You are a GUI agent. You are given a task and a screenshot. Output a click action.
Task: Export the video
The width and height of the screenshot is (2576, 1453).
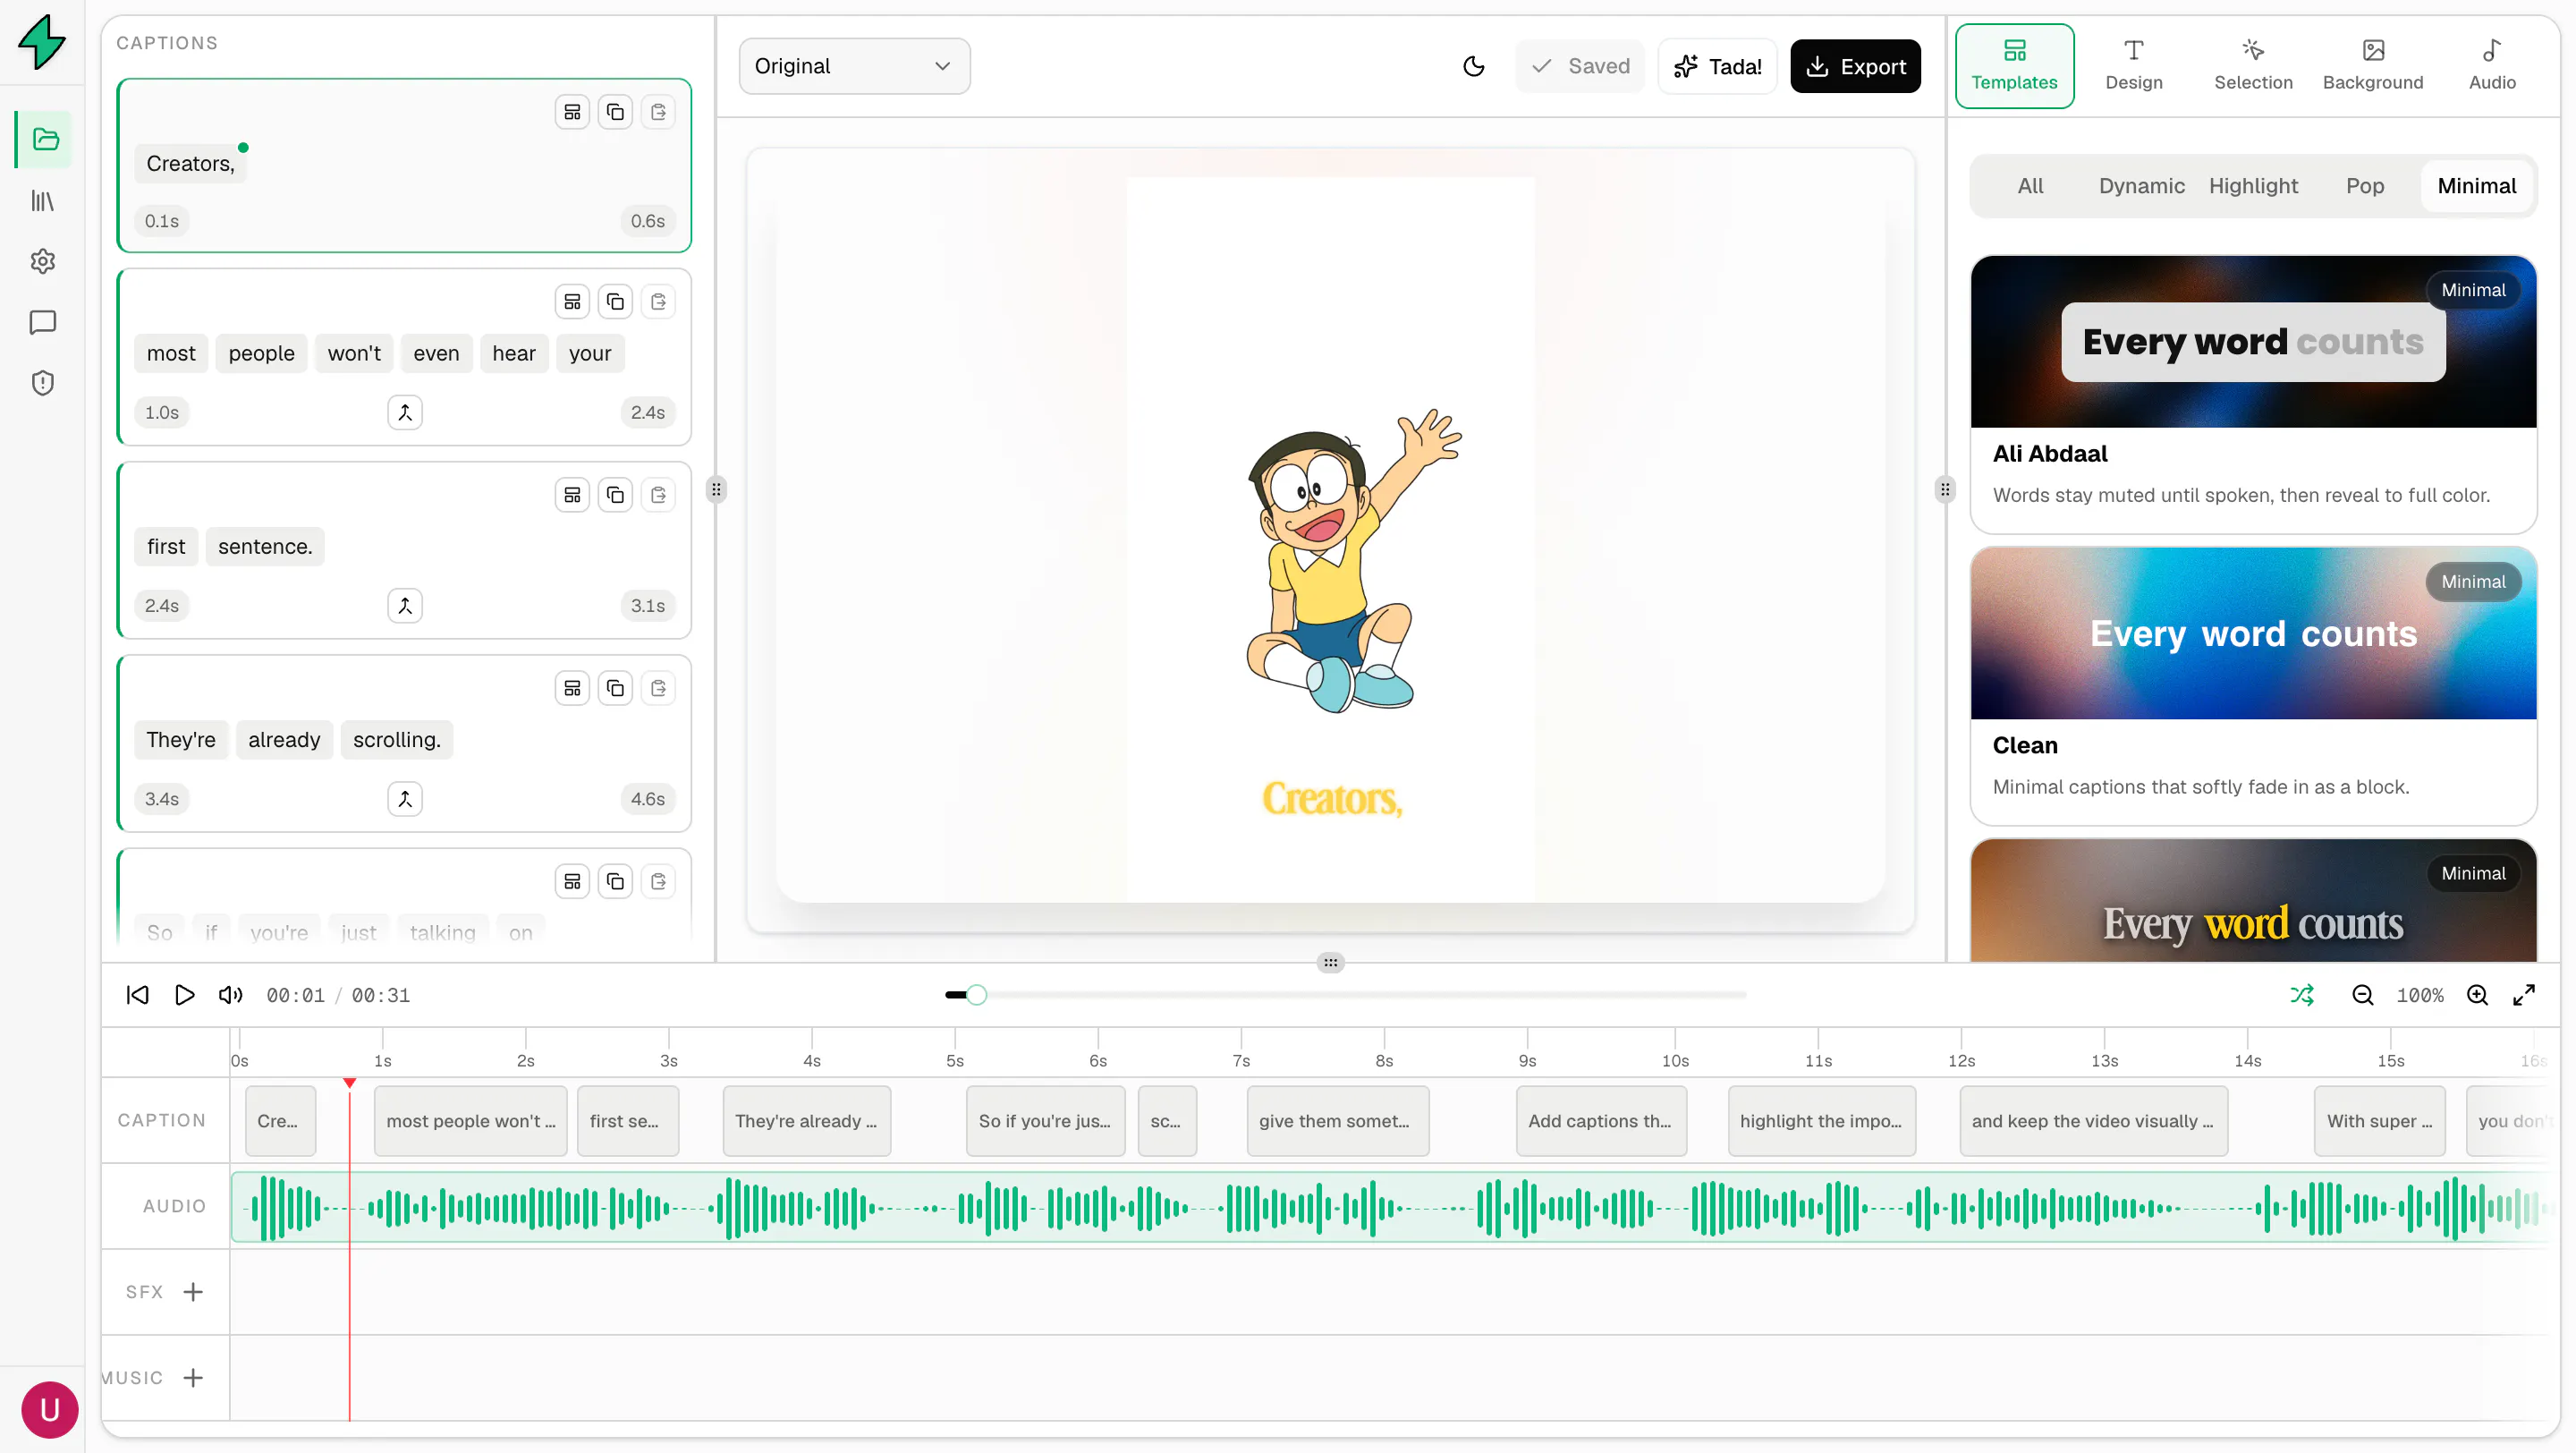point(1855,66)
